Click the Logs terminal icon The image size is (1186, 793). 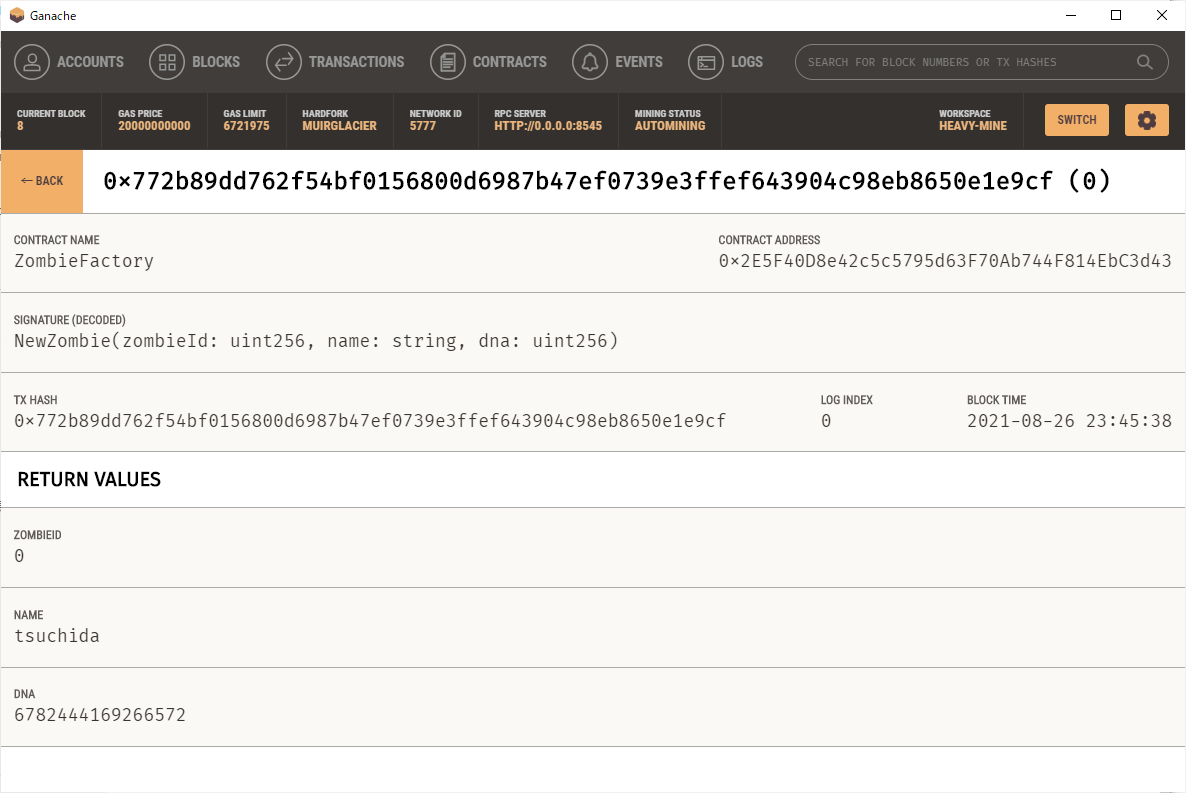pyautogui.click(x=706, y=62)
